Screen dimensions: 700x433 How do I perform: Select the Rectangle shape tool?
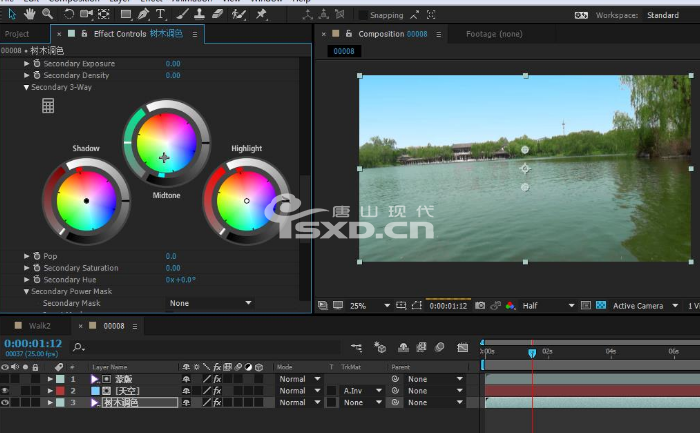click(126, 15)
